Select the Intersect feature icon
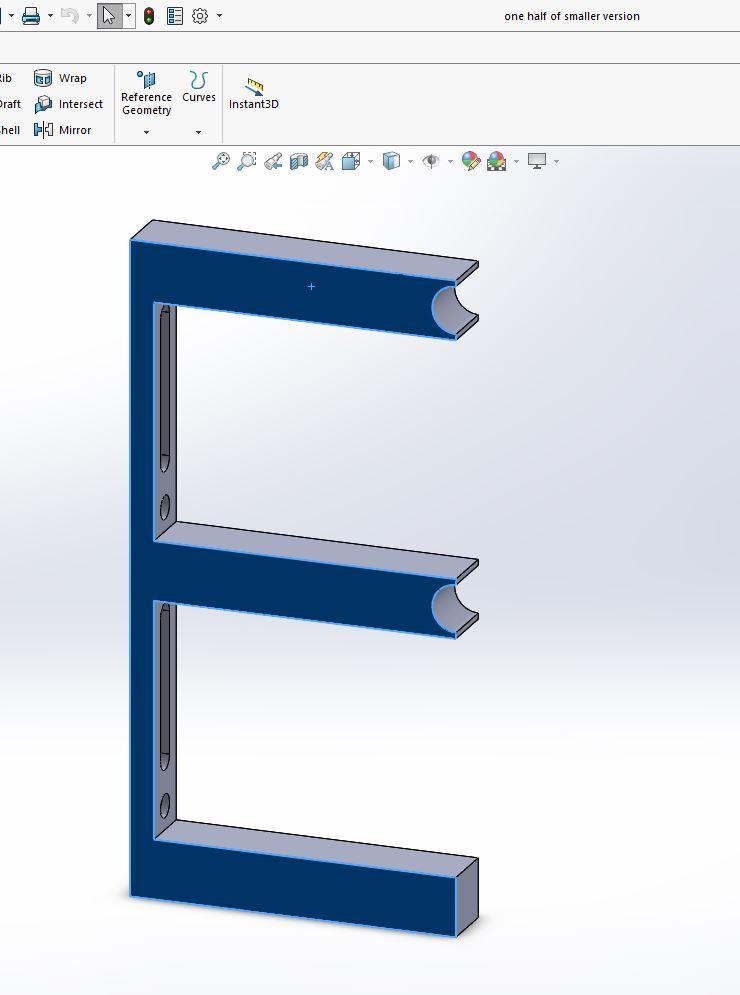 coord(43,104)
